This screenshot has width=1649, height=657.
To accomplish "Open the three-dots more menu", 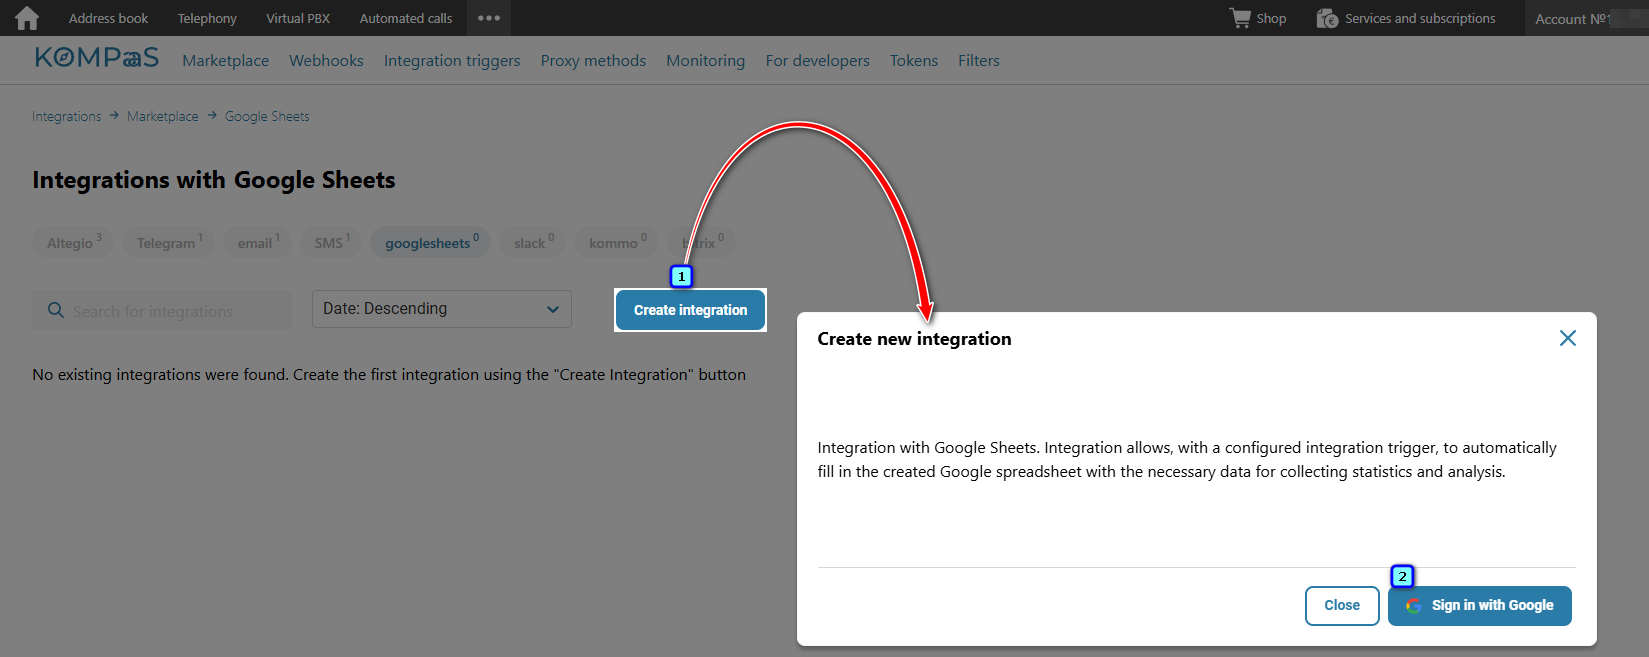I will point(489,18).
